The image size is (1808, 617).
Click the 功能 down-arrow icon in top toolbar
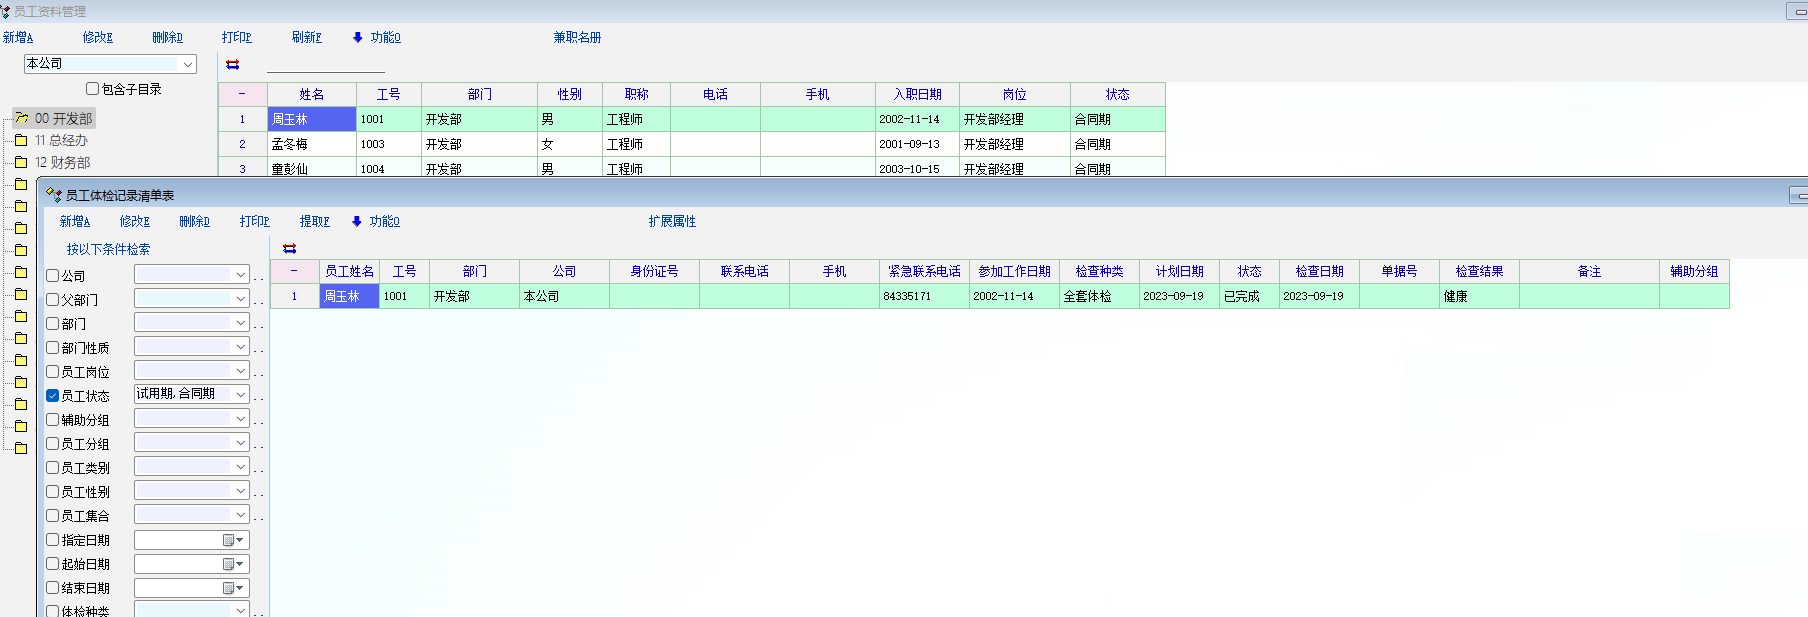pos(357,38)
